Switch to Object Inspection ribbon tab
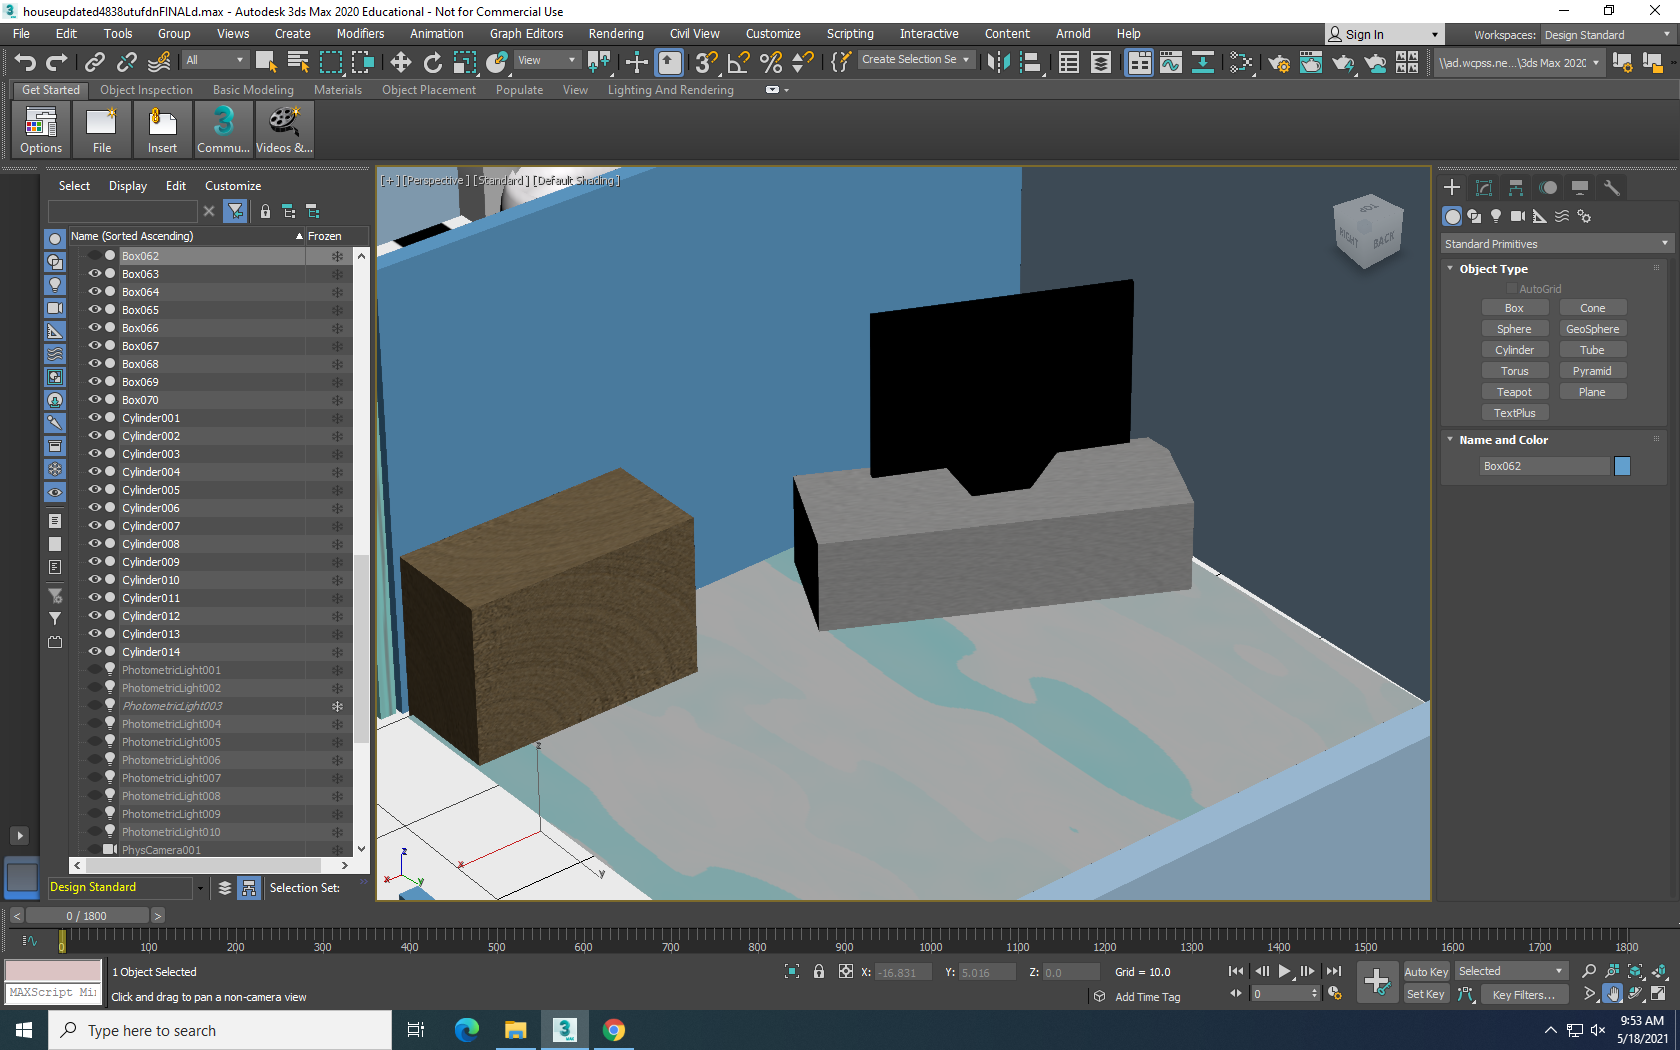Screen dimensions: 1680x1050 pos(146,90)
